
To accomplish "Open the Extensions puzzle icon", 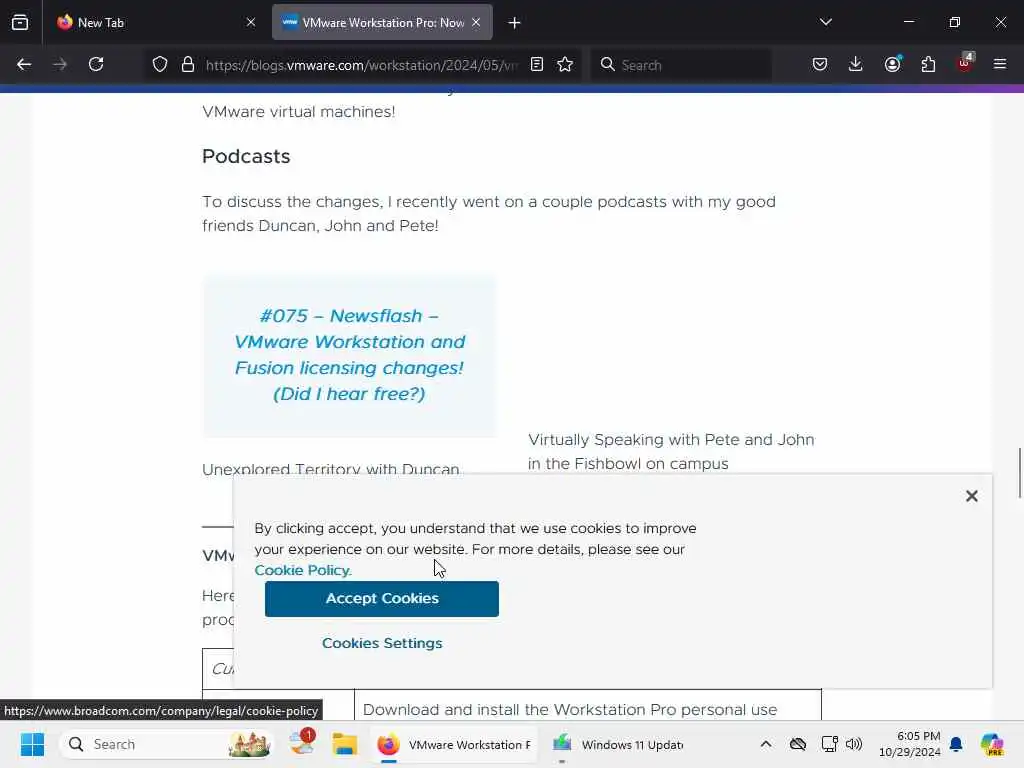I will point(928,64).
